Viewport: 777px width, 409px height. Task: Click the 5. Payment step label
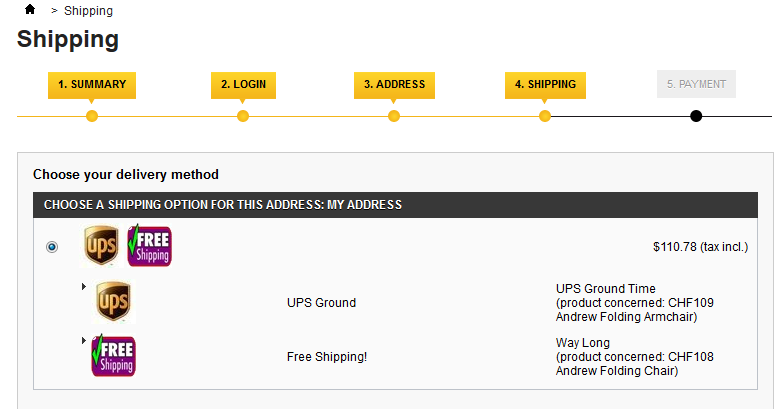696,85
